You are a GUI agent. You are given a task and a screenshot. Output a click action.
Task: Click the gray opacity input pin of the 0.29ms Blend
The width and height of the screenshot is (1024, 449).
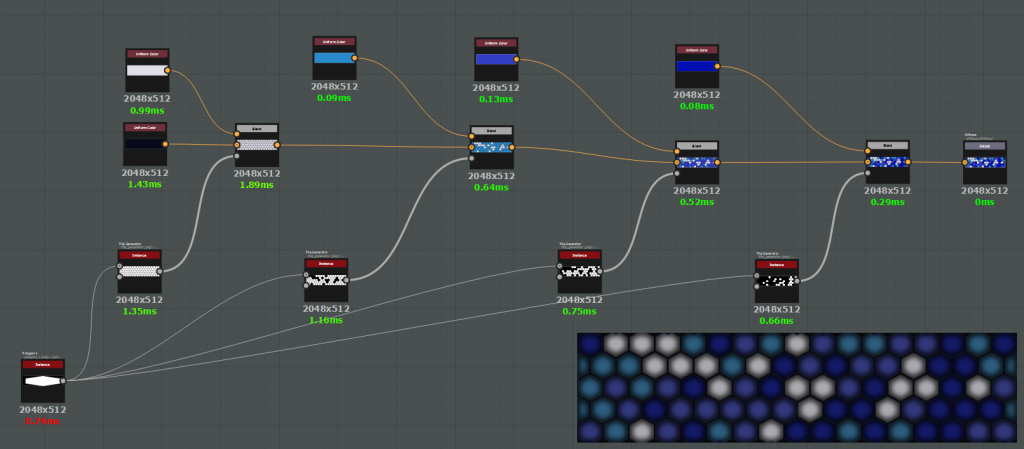[x=868, y=173]
